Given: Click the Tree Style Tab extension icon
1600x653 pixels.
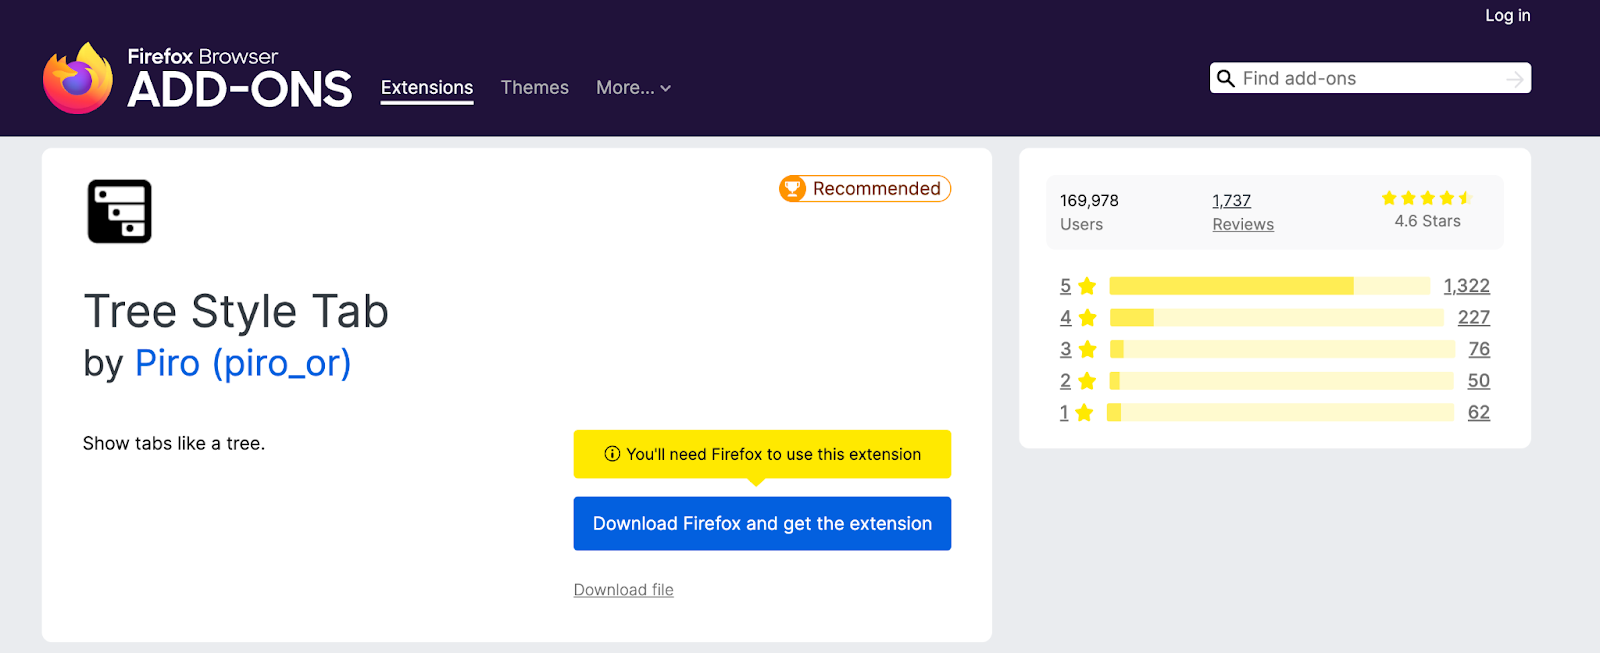Looking at the screenshot, I should 120,211.
